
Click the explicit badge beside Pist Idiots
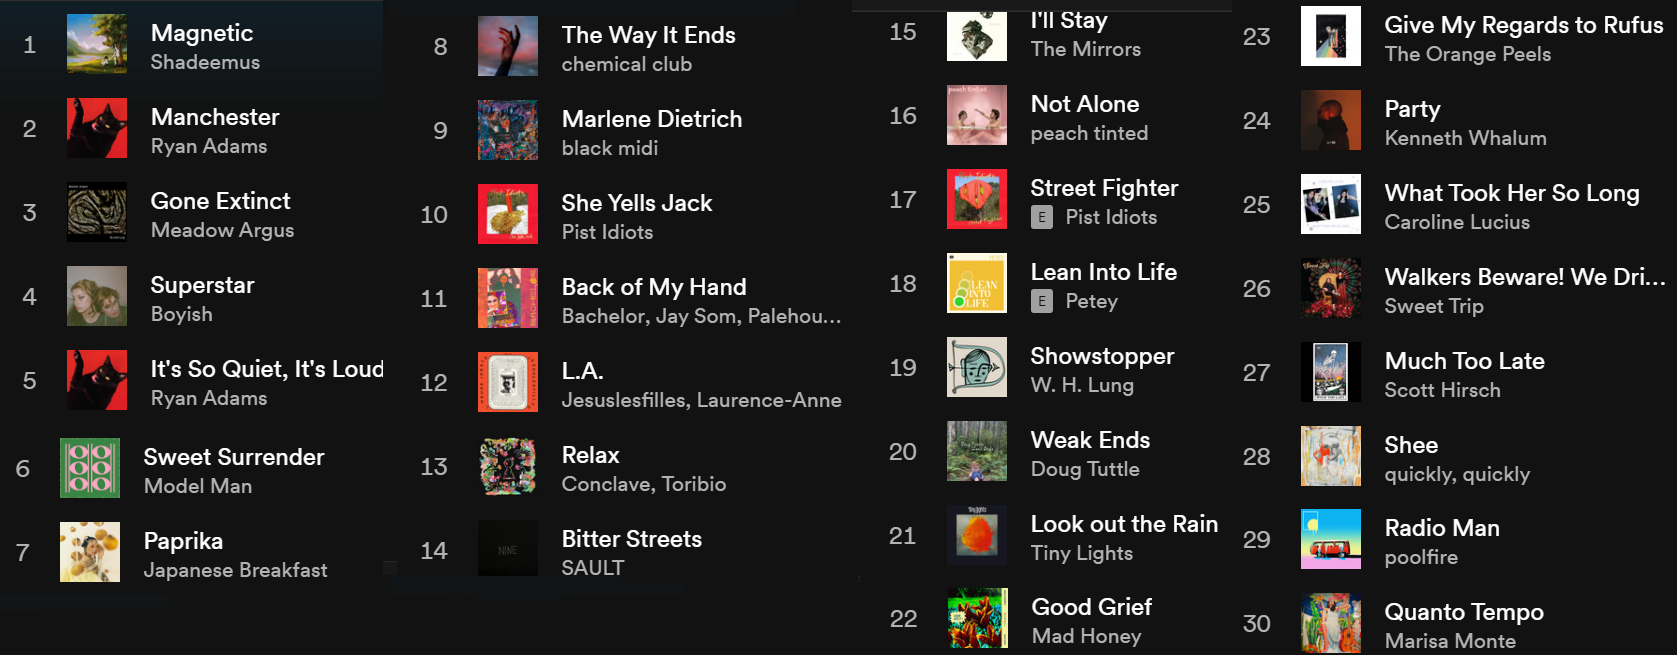click(x=1042, y=217)
